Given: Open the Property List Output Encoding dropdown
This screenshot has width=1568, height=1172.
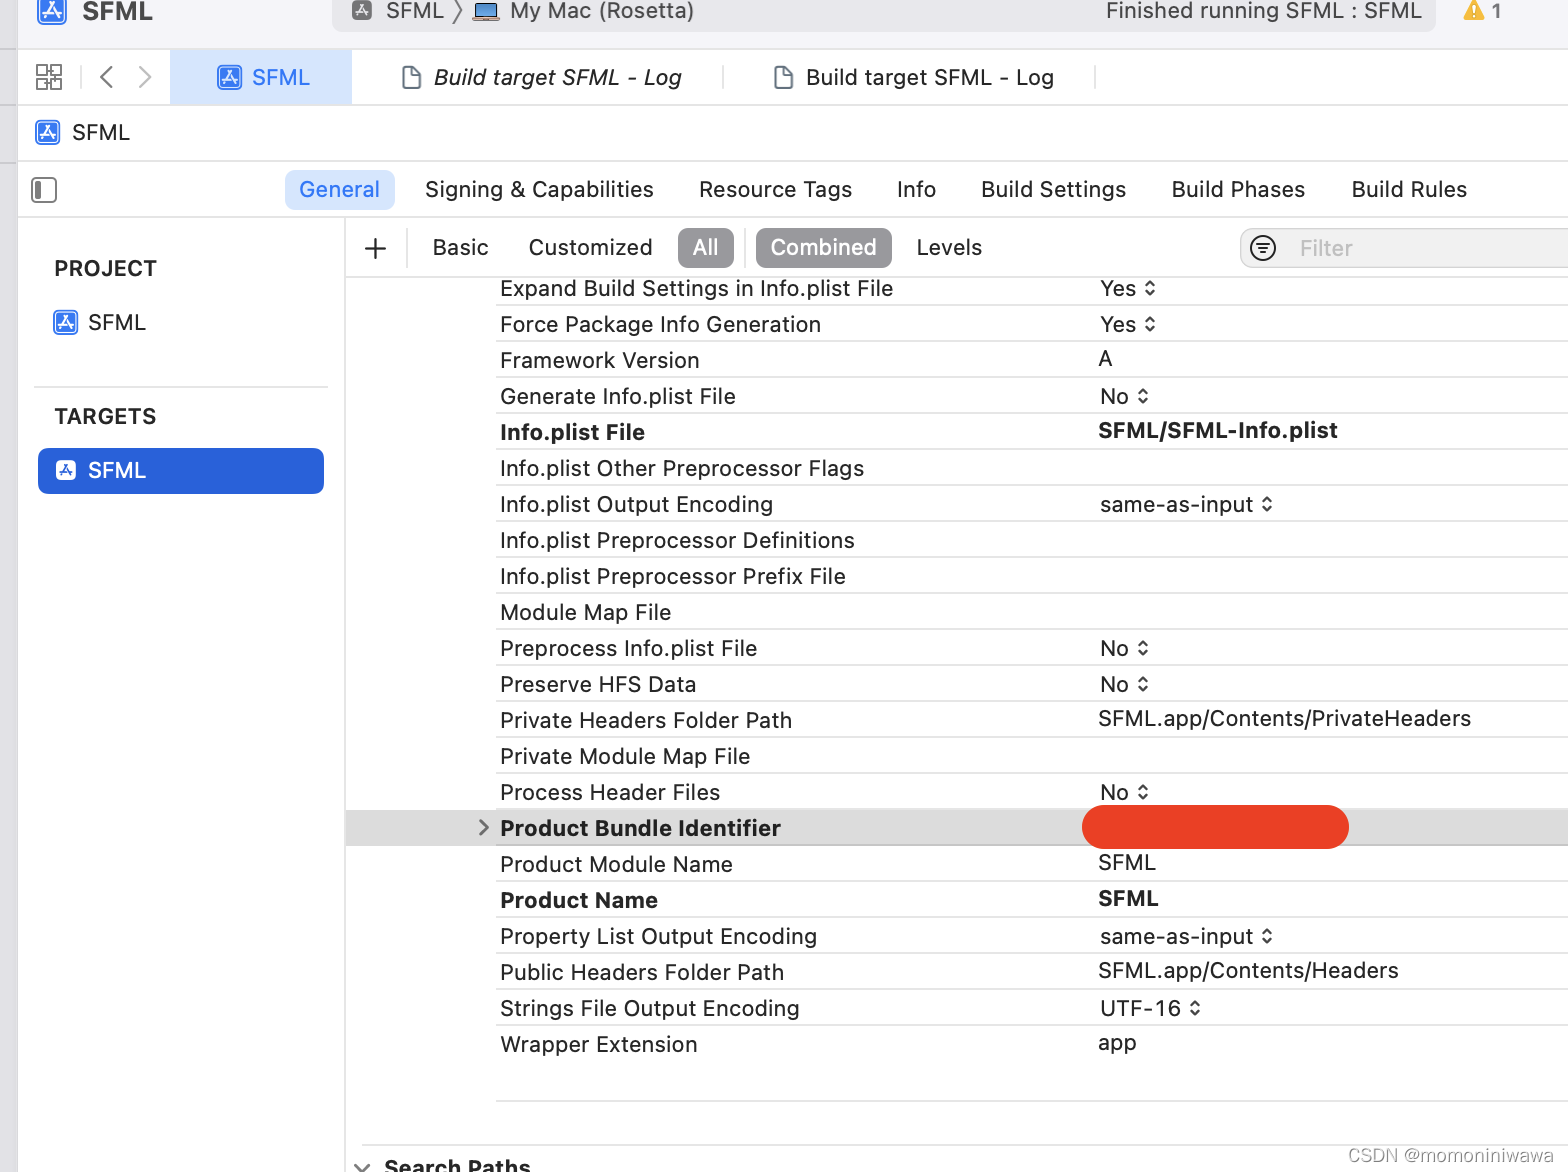Looking at the screenshot, I should pyautogui.click(x=1186, y=936).
